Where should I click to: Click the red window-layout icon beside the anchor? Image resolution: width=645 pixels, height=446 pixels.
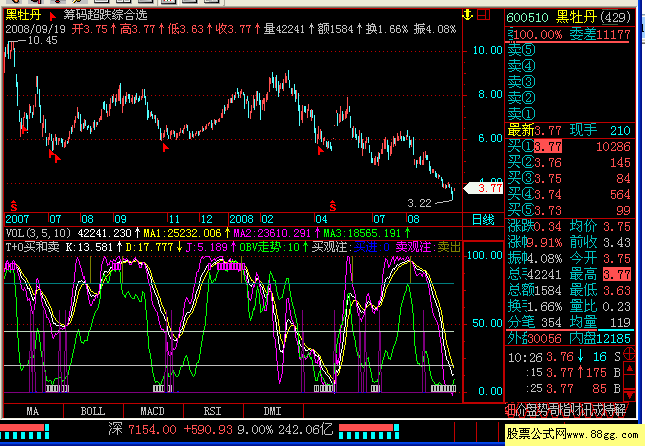[x=483, y=15]
